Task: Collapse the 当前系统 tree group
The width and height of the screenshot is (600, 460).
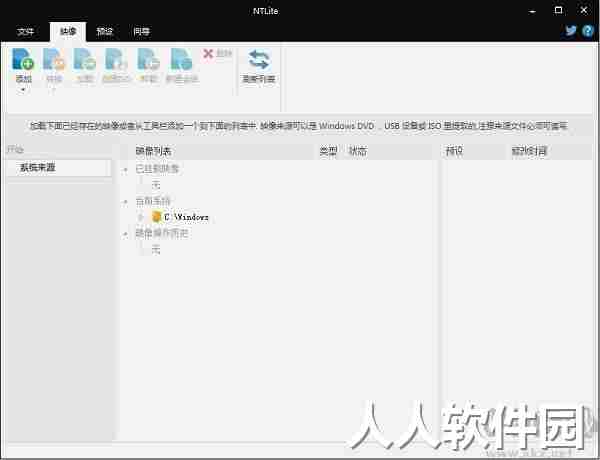Action: (125, 202)
